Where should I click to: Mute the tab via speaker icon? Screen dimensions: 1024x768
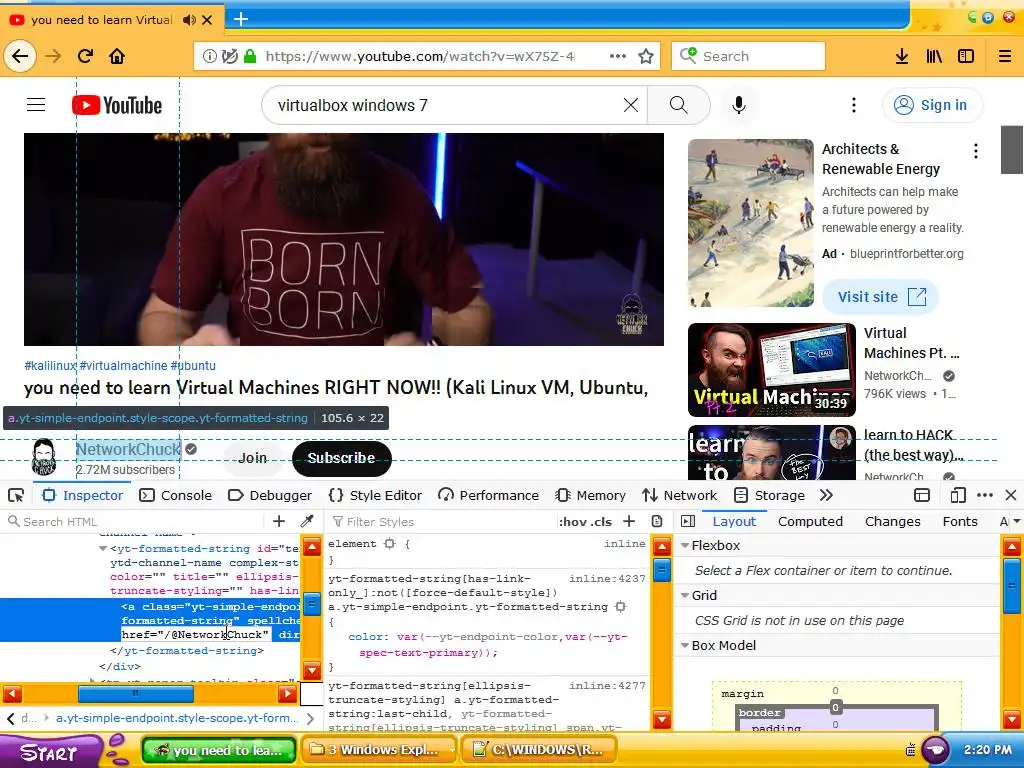(189, 20)
